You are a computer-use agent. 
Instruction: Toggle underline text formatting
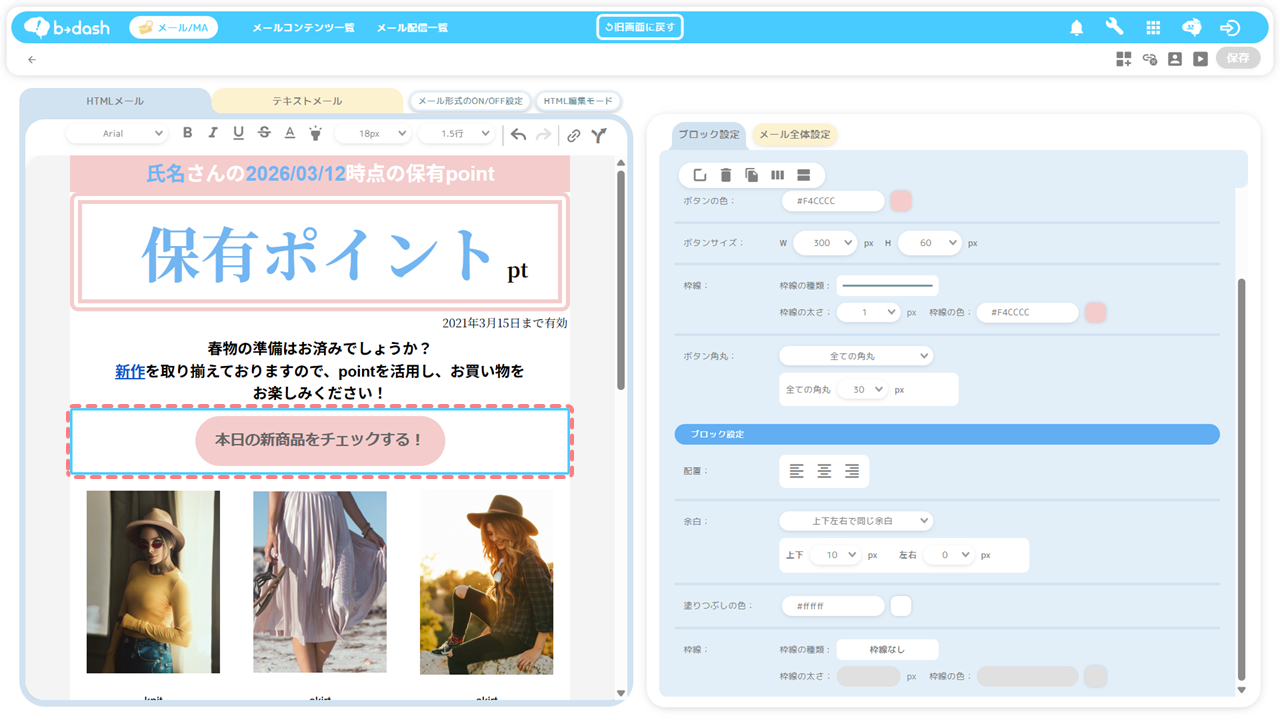[x=238, y=133]
